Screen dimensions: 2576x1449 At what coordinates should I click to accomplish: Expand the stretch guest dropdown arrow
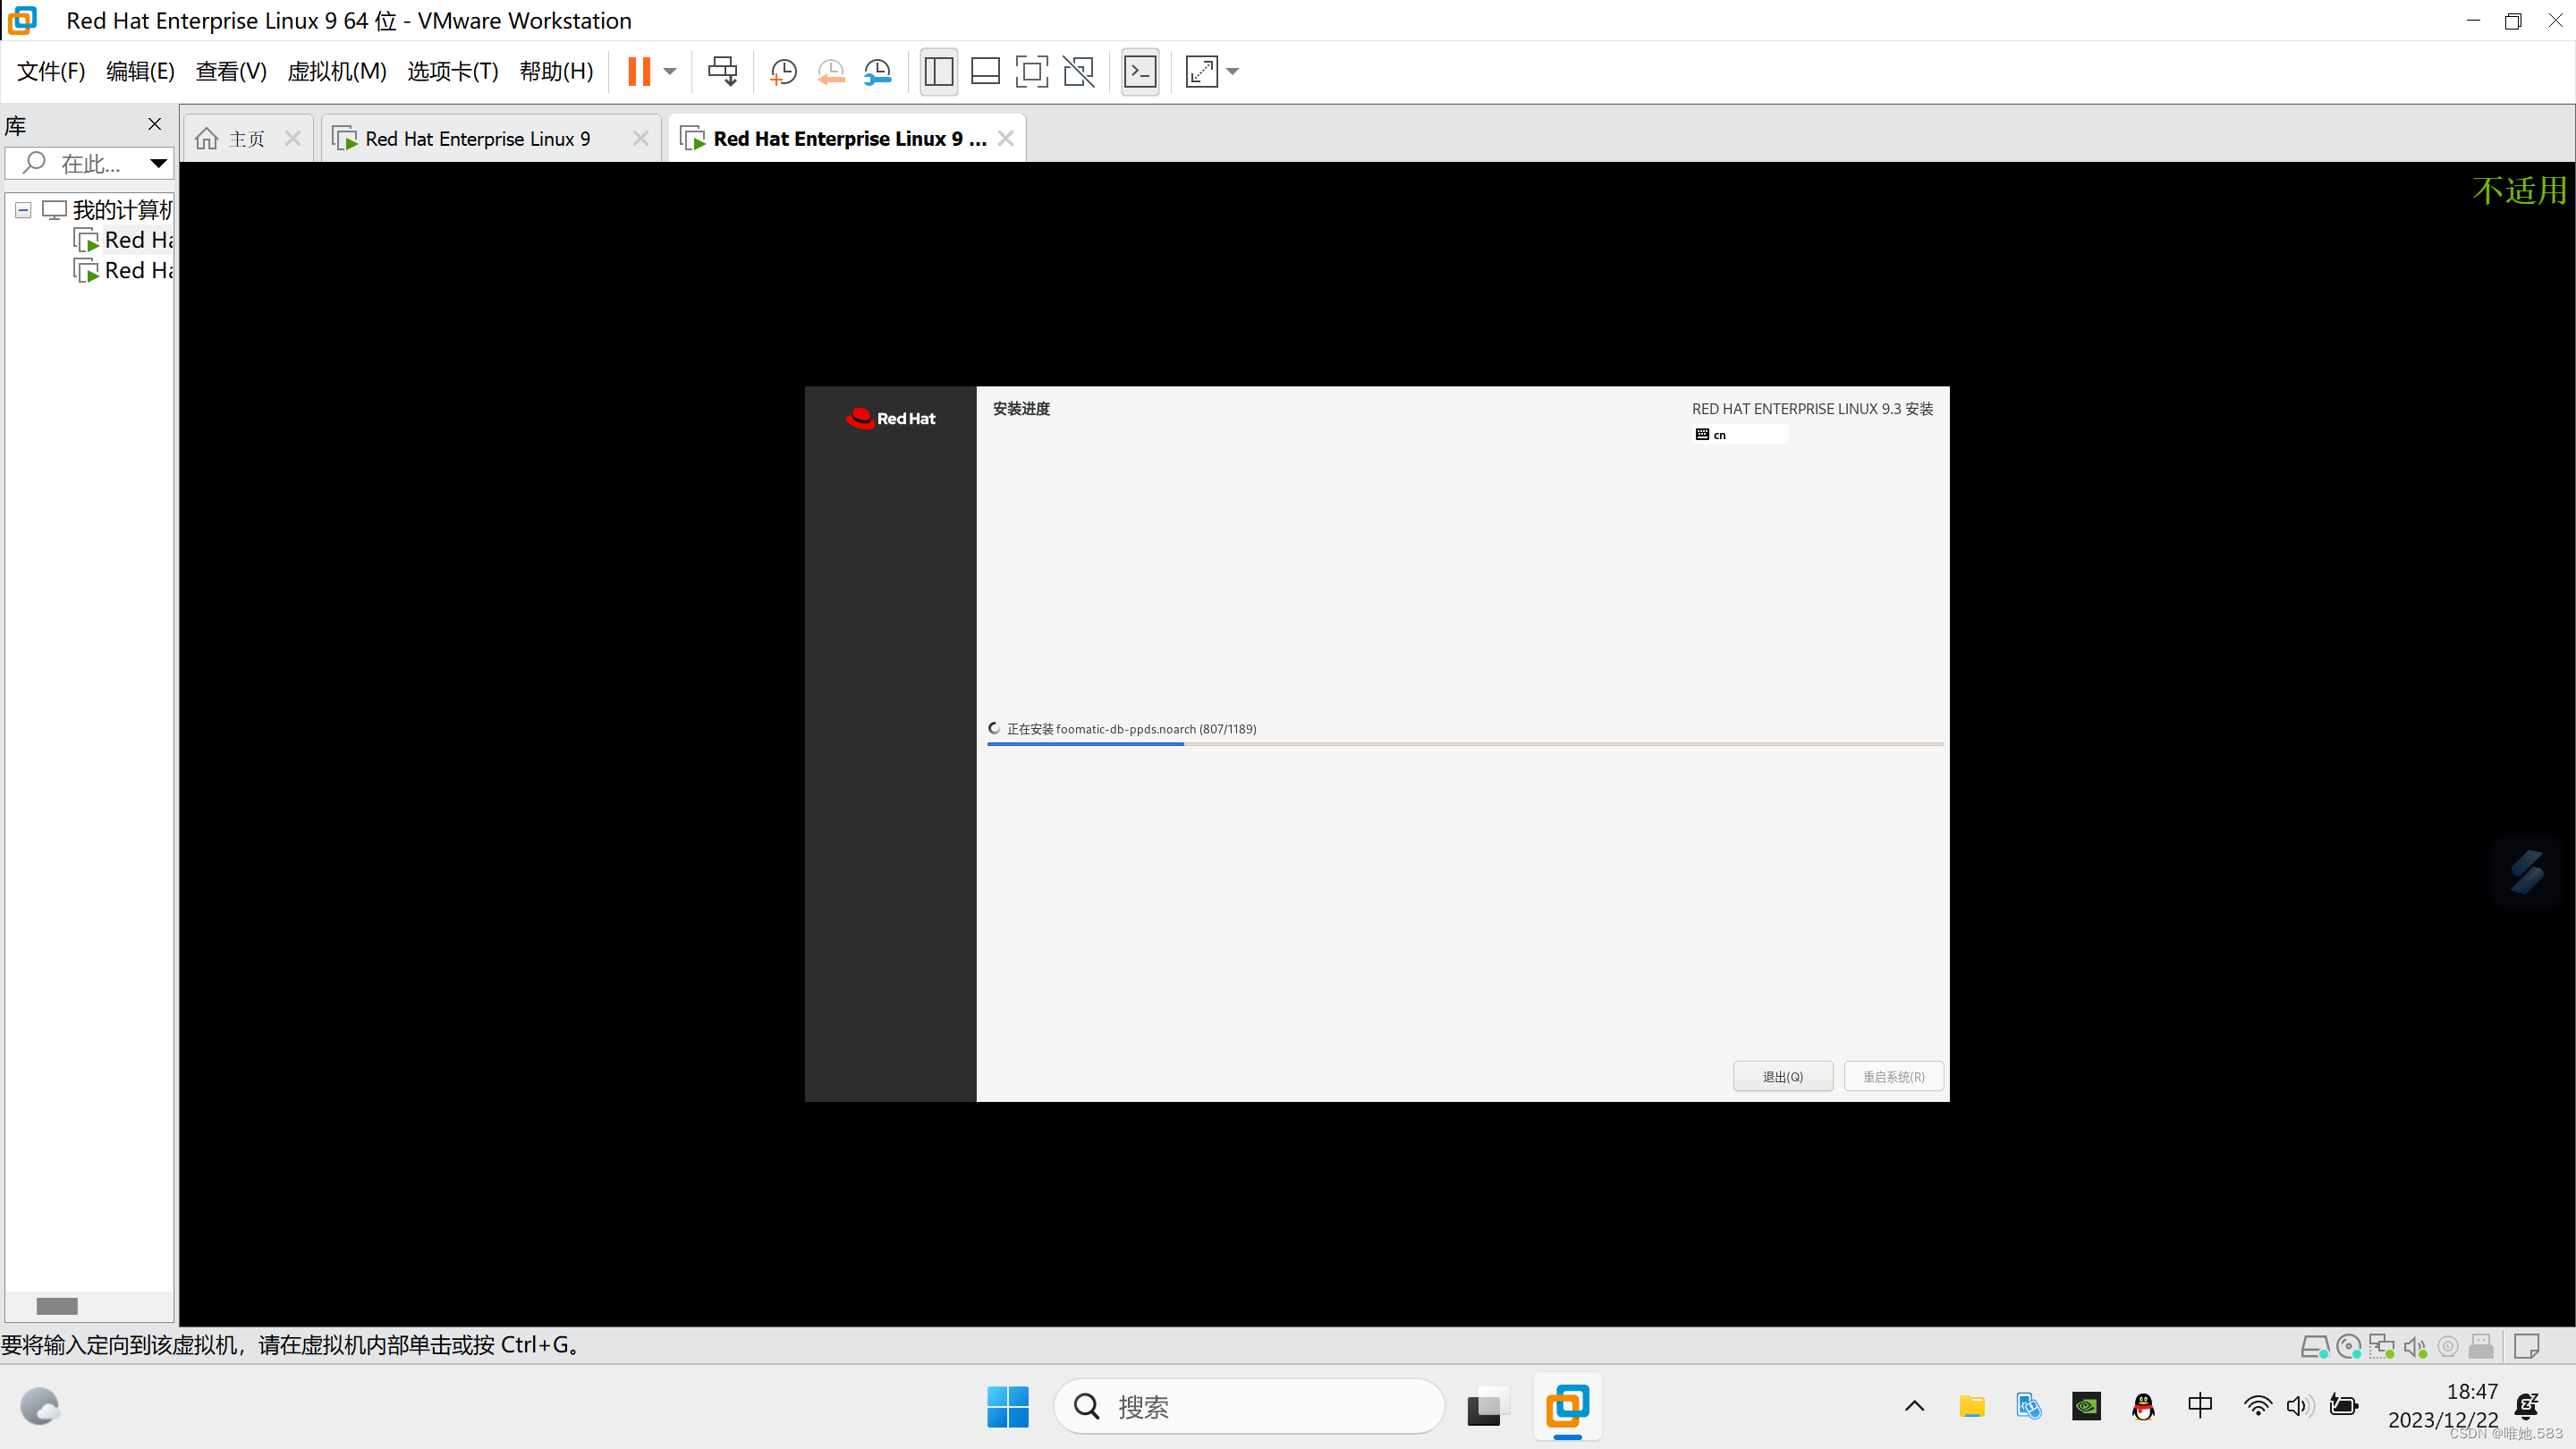point(1232,71)
